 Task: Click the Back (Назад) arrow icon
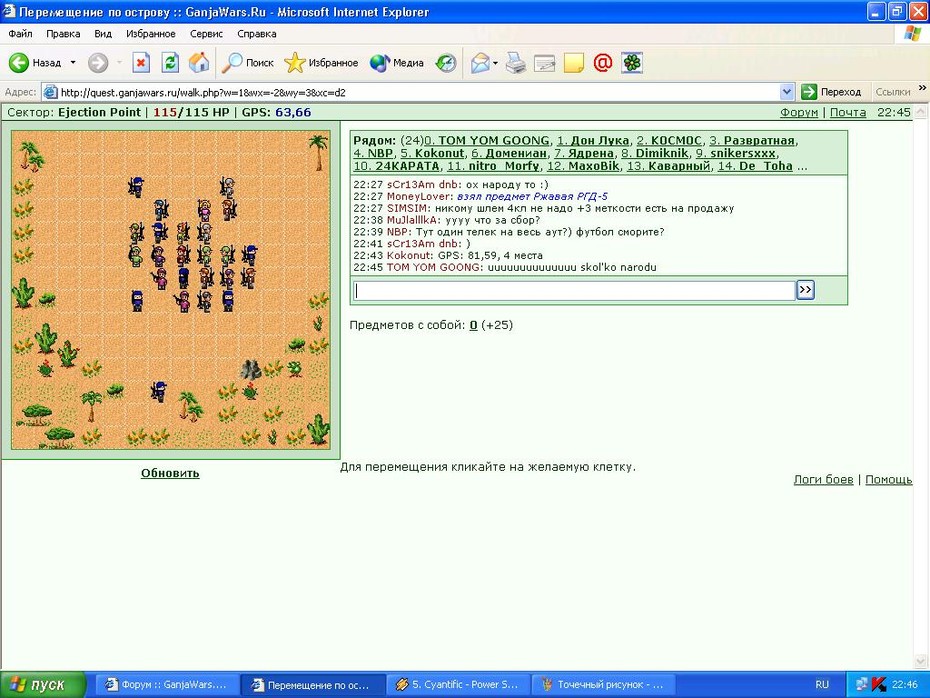coord(19,62)
